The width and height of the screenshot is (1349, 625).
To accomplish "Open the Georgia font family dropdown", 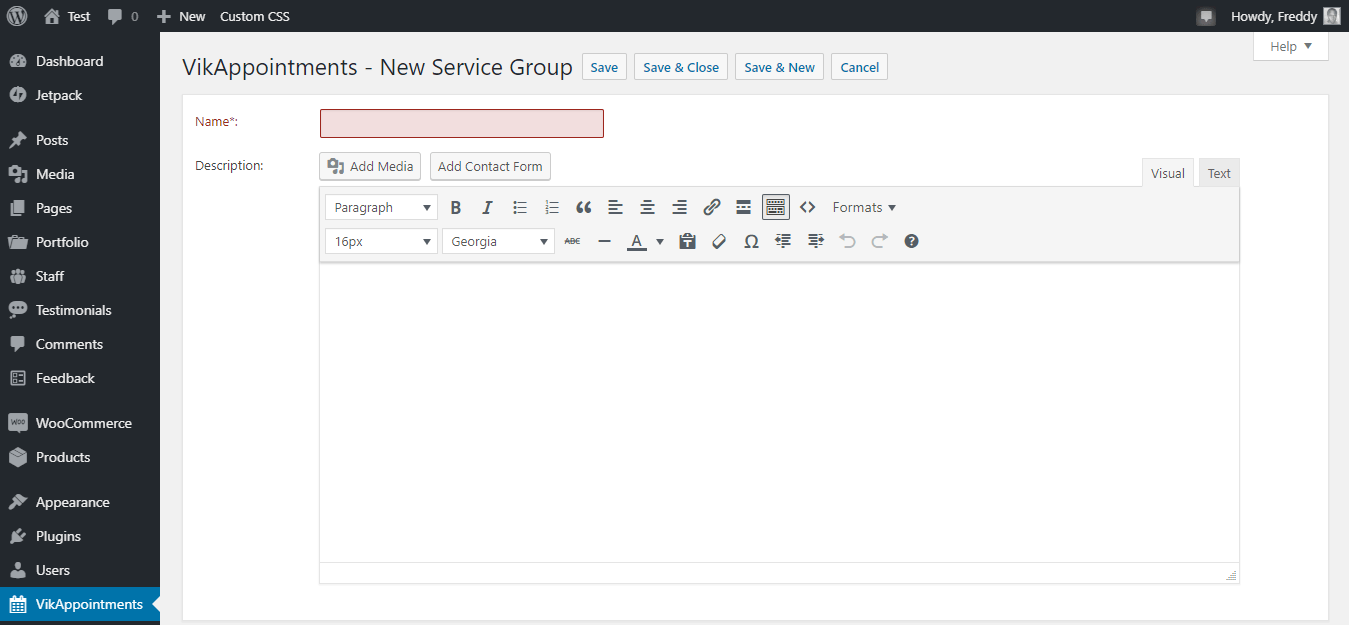I will (498, 241).
